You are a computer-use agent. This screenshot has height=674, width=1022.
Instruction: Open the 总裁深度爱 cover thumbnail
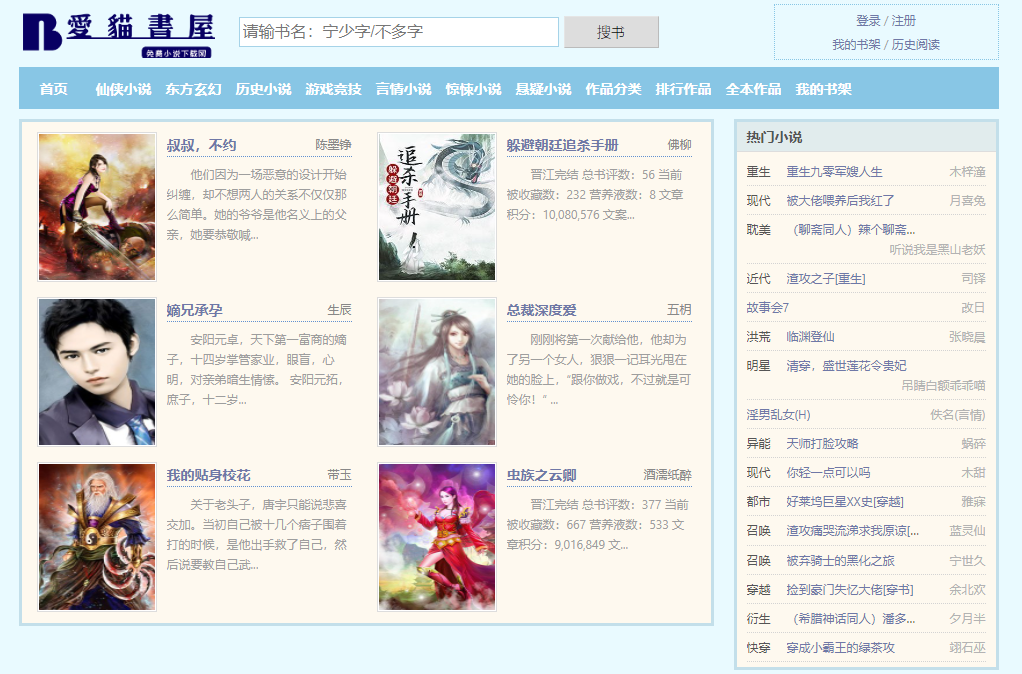pos(437,372)
